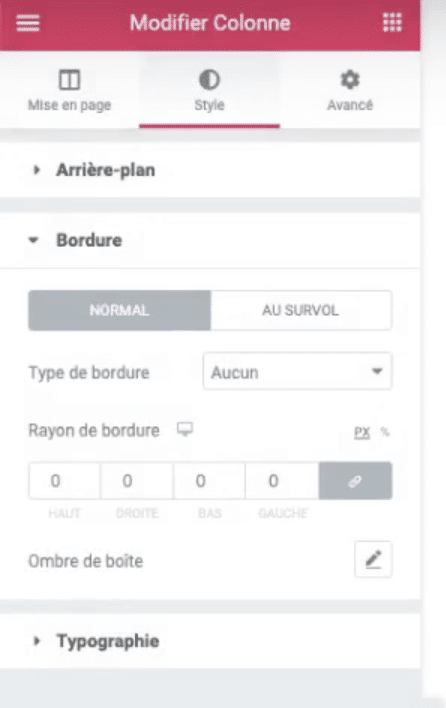
Task: Click the Mise en page layout icon
Action: point(70,80)
